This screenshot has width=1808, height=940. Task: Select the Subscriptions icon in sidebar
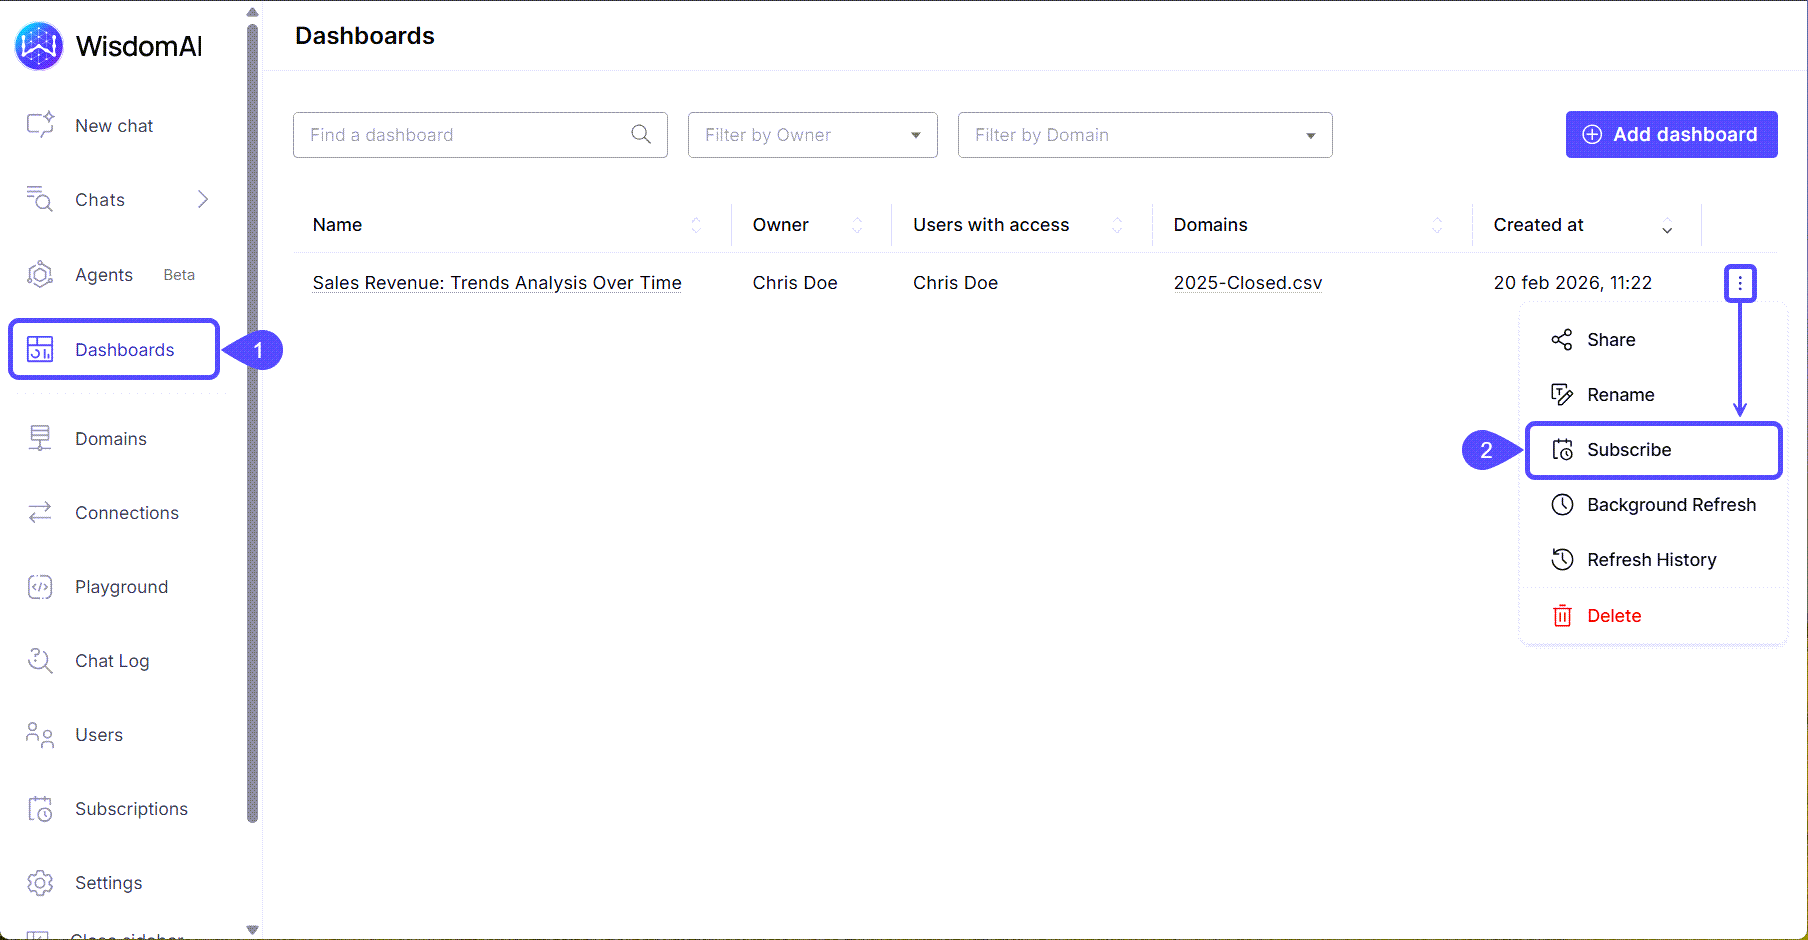40,808
